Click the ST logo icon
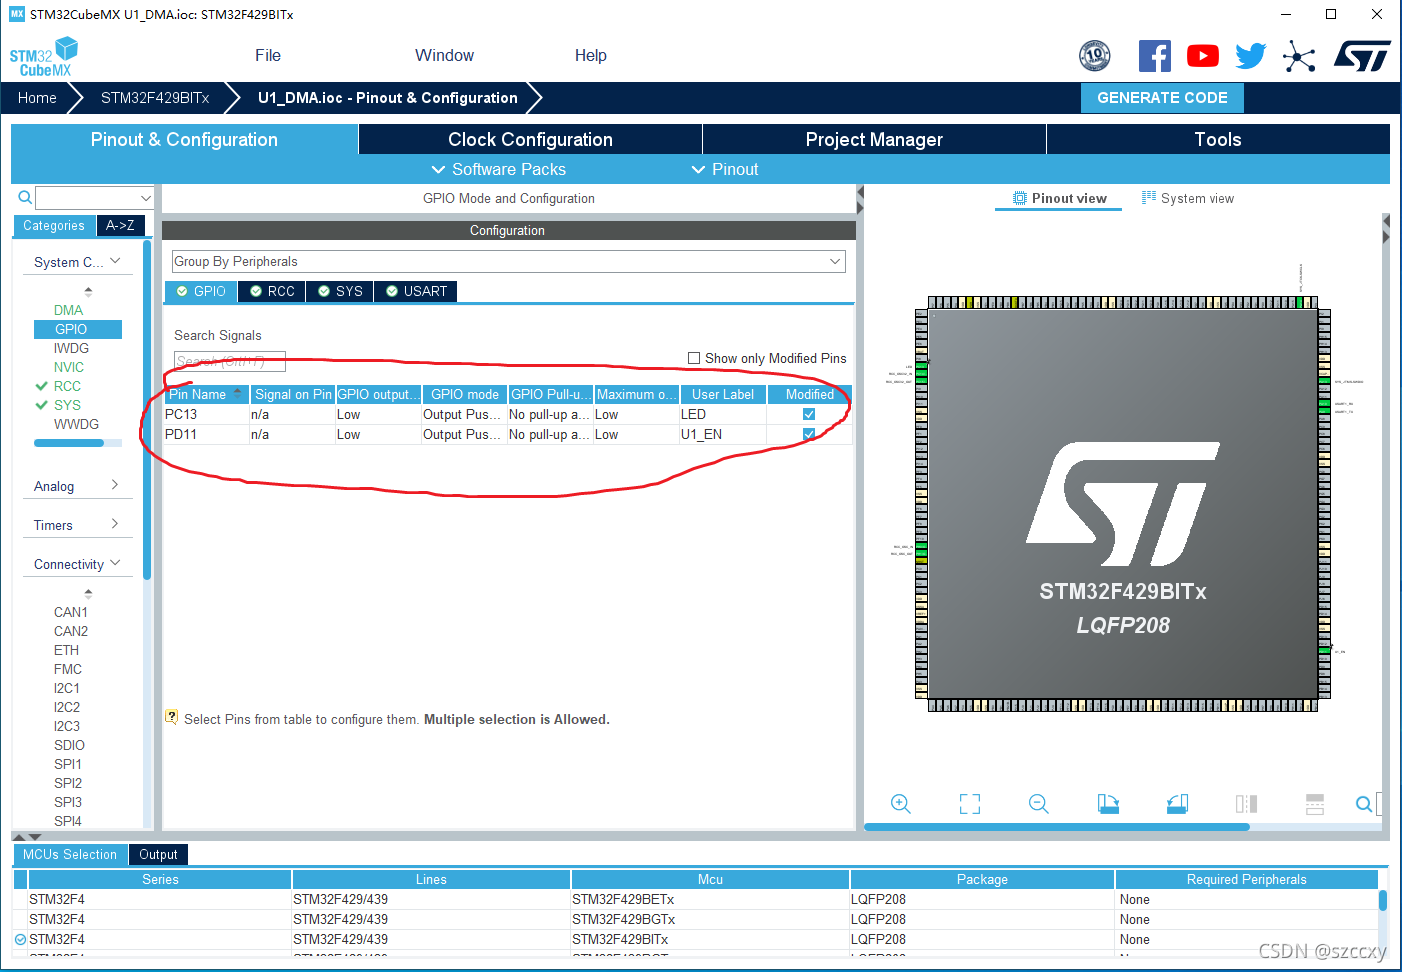Viewport: 1402px width, 972px height. point(1362,56)
